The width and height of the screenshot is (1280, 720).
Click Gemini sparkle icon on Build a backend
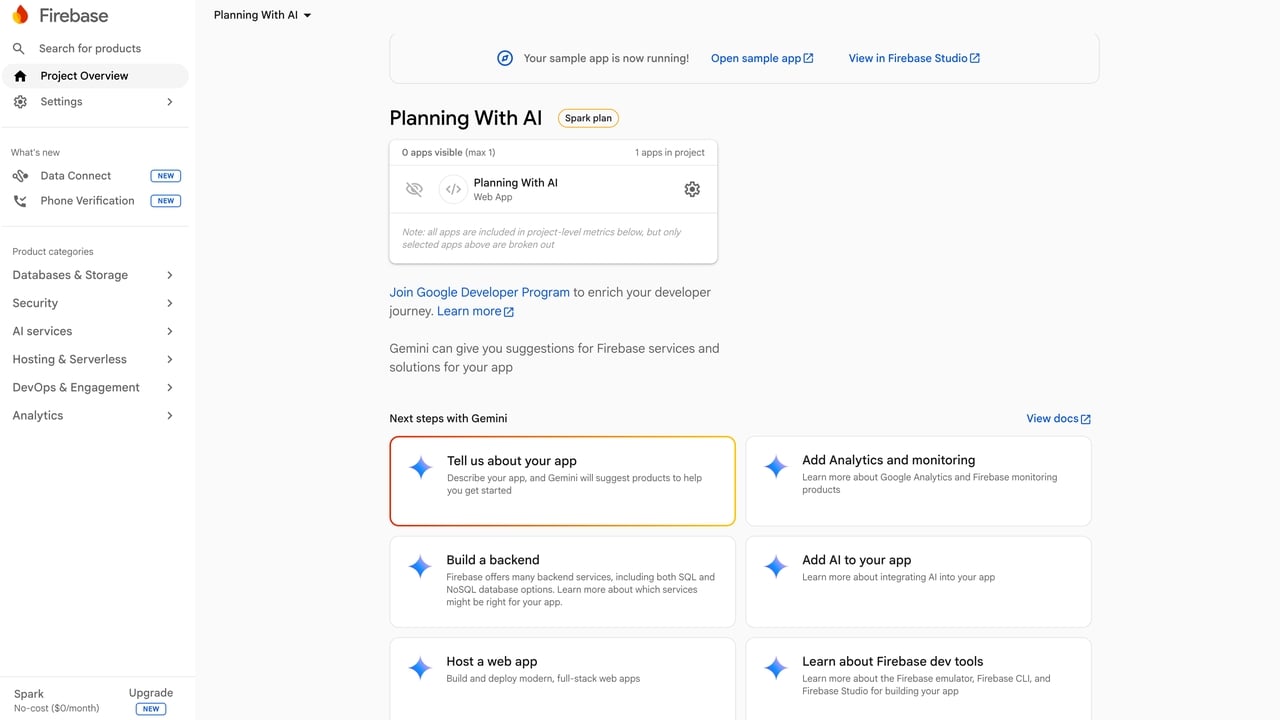pos(420,567)
